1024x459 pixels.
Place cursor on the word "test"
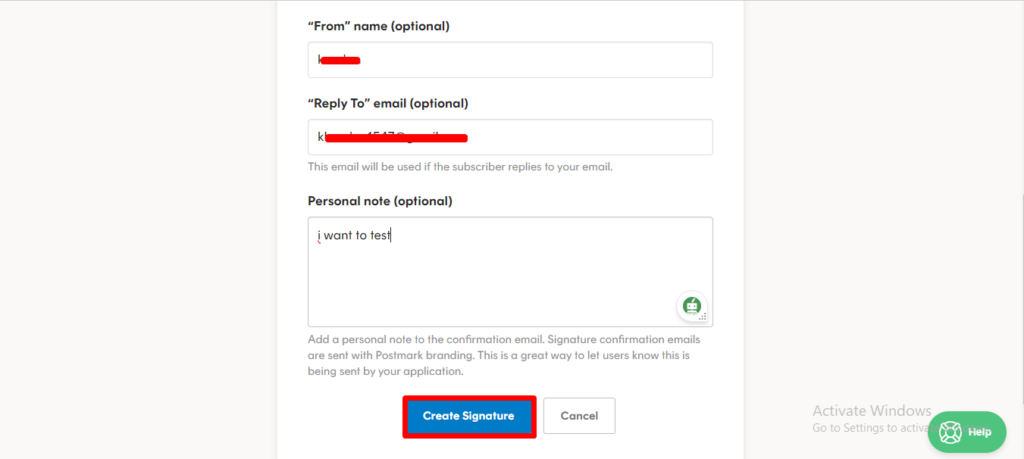pyautogui.click(x=380, y=236)
